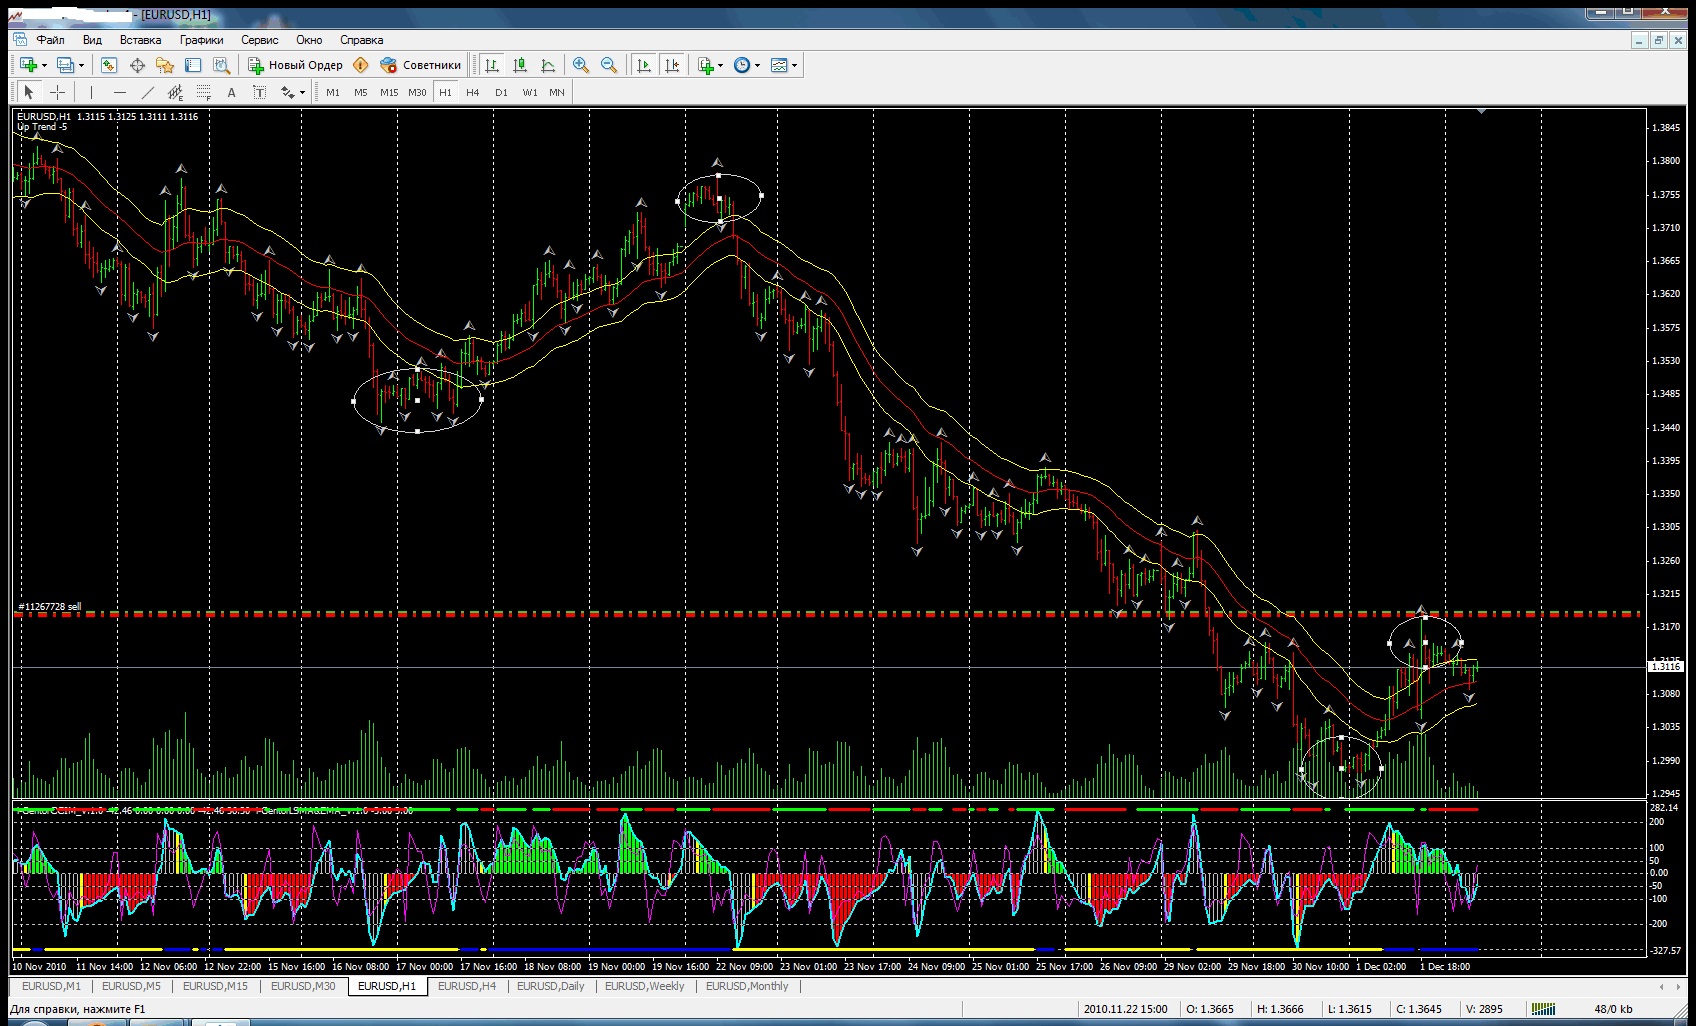This screenshot has width=1696, height=1026.
Task: Zoom out on the chart
Action: (609, 65)
